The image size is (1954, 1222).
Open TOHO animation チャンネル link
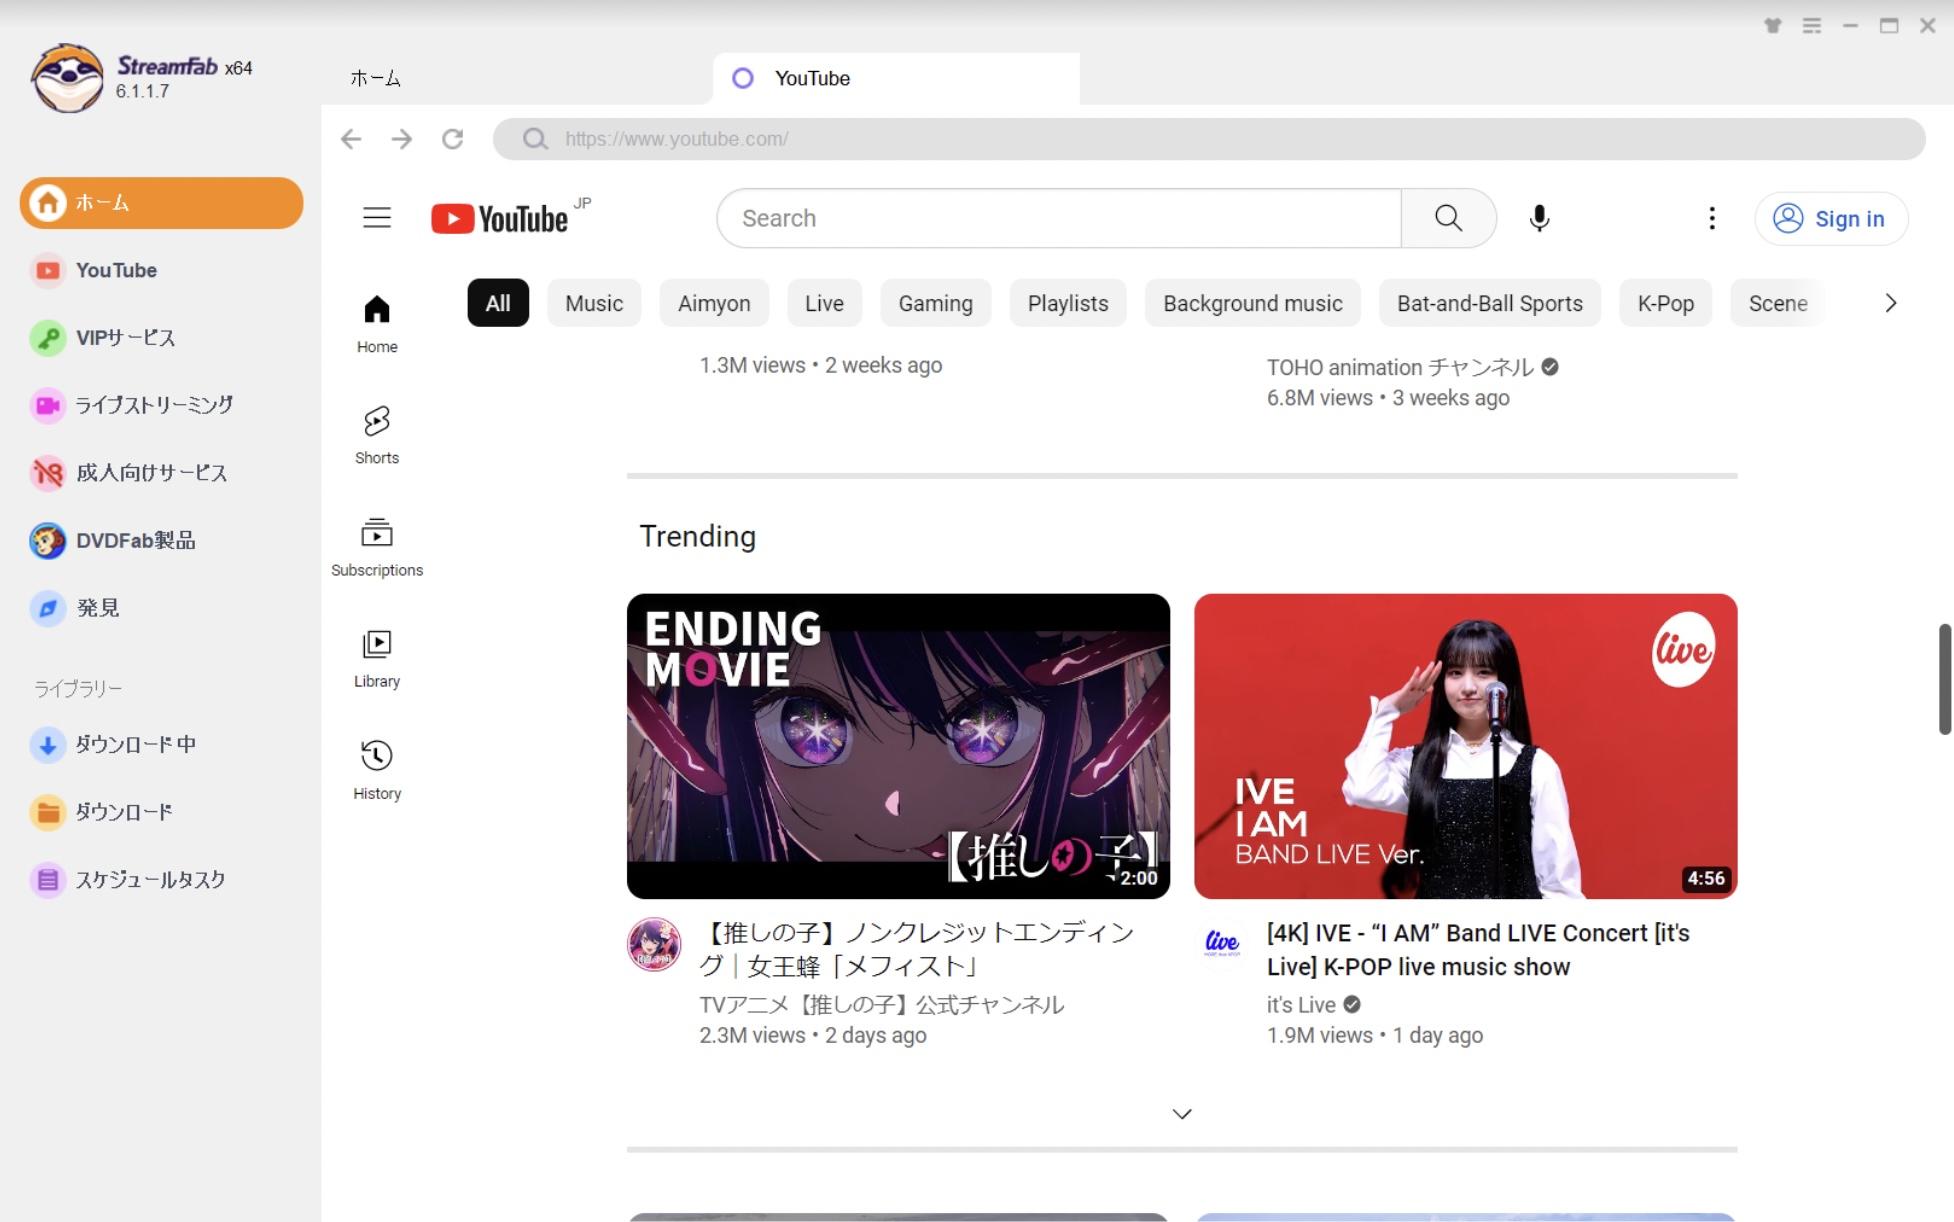1400,367
